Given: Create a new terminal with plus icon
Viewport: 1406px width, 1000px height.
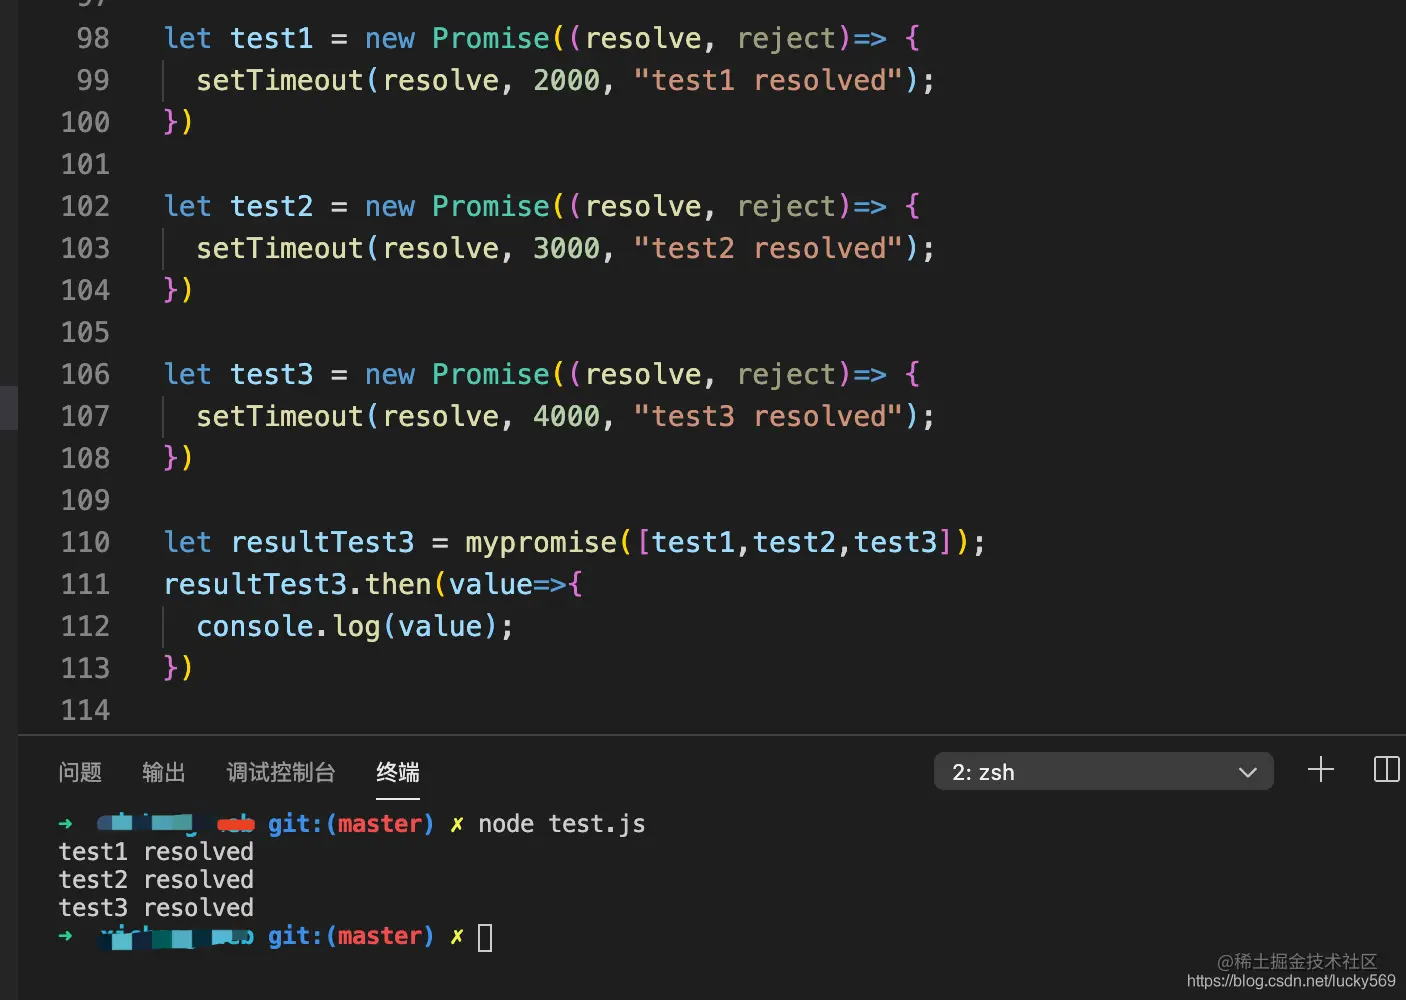Looking at the screenshot, I should click(x=1320, y=770).
